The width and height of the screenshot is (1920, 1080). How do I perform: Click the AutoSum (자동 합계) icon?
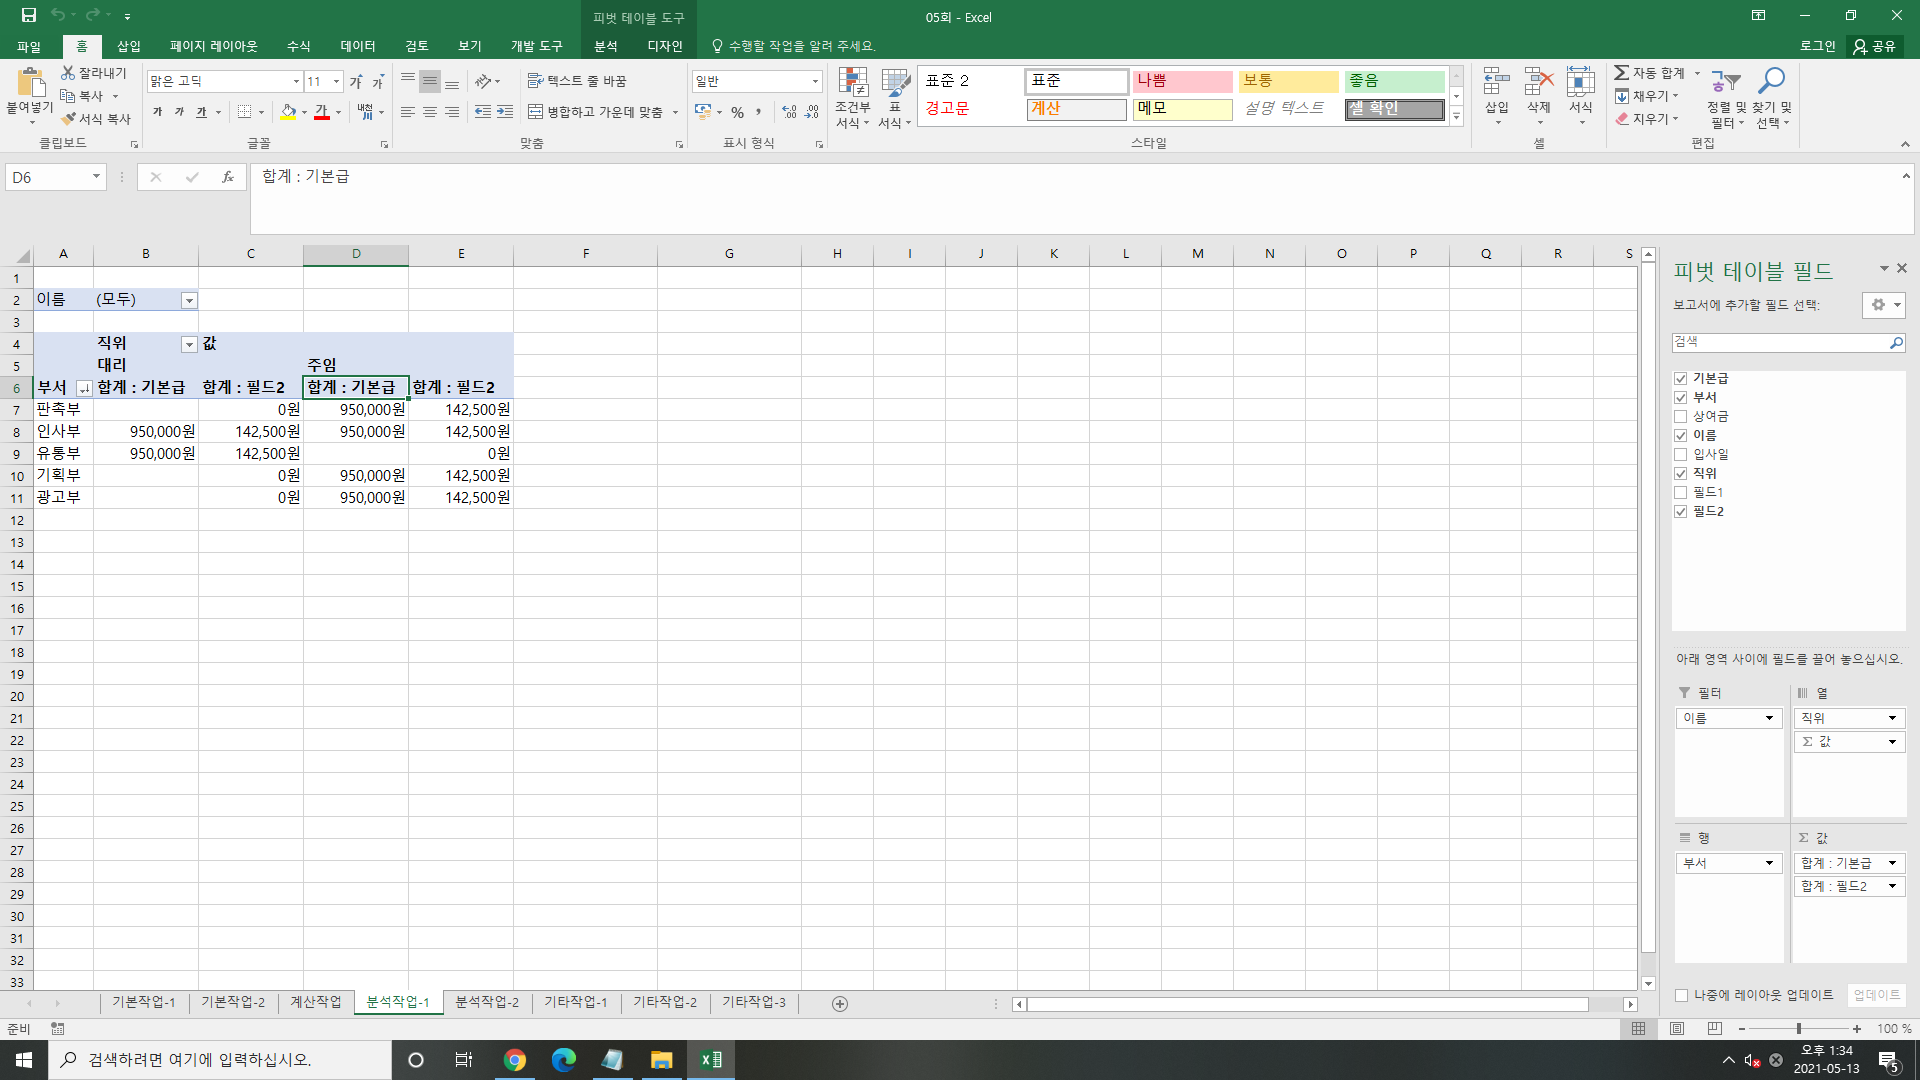click(x=1622, y=73)
